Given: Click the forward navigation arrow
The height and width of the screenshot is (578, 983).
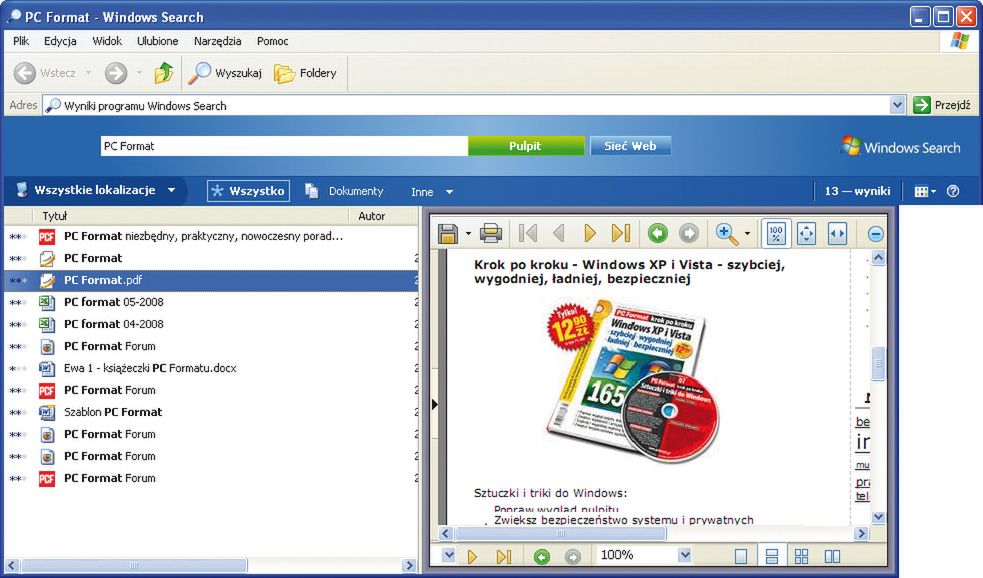Looking at the screenshot, I should pos(116,73).
